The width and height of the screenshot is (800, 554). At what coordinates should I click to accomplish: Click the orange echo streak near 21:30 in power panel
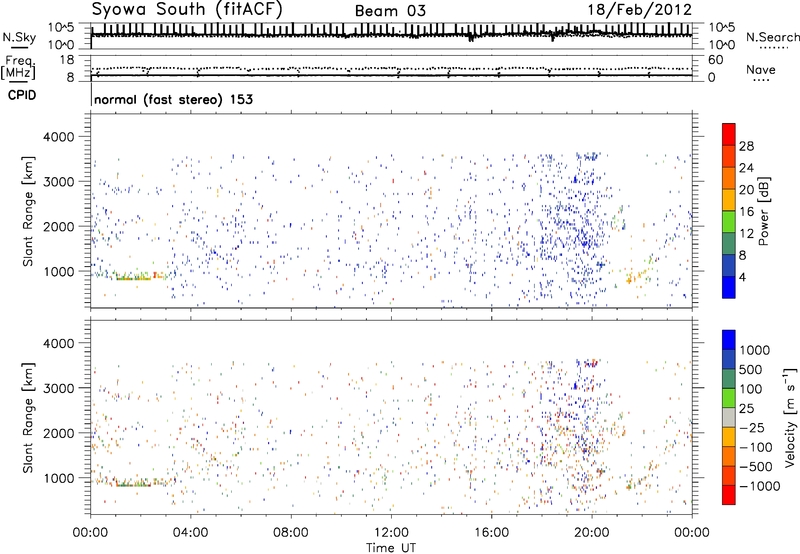pos(636,275)
